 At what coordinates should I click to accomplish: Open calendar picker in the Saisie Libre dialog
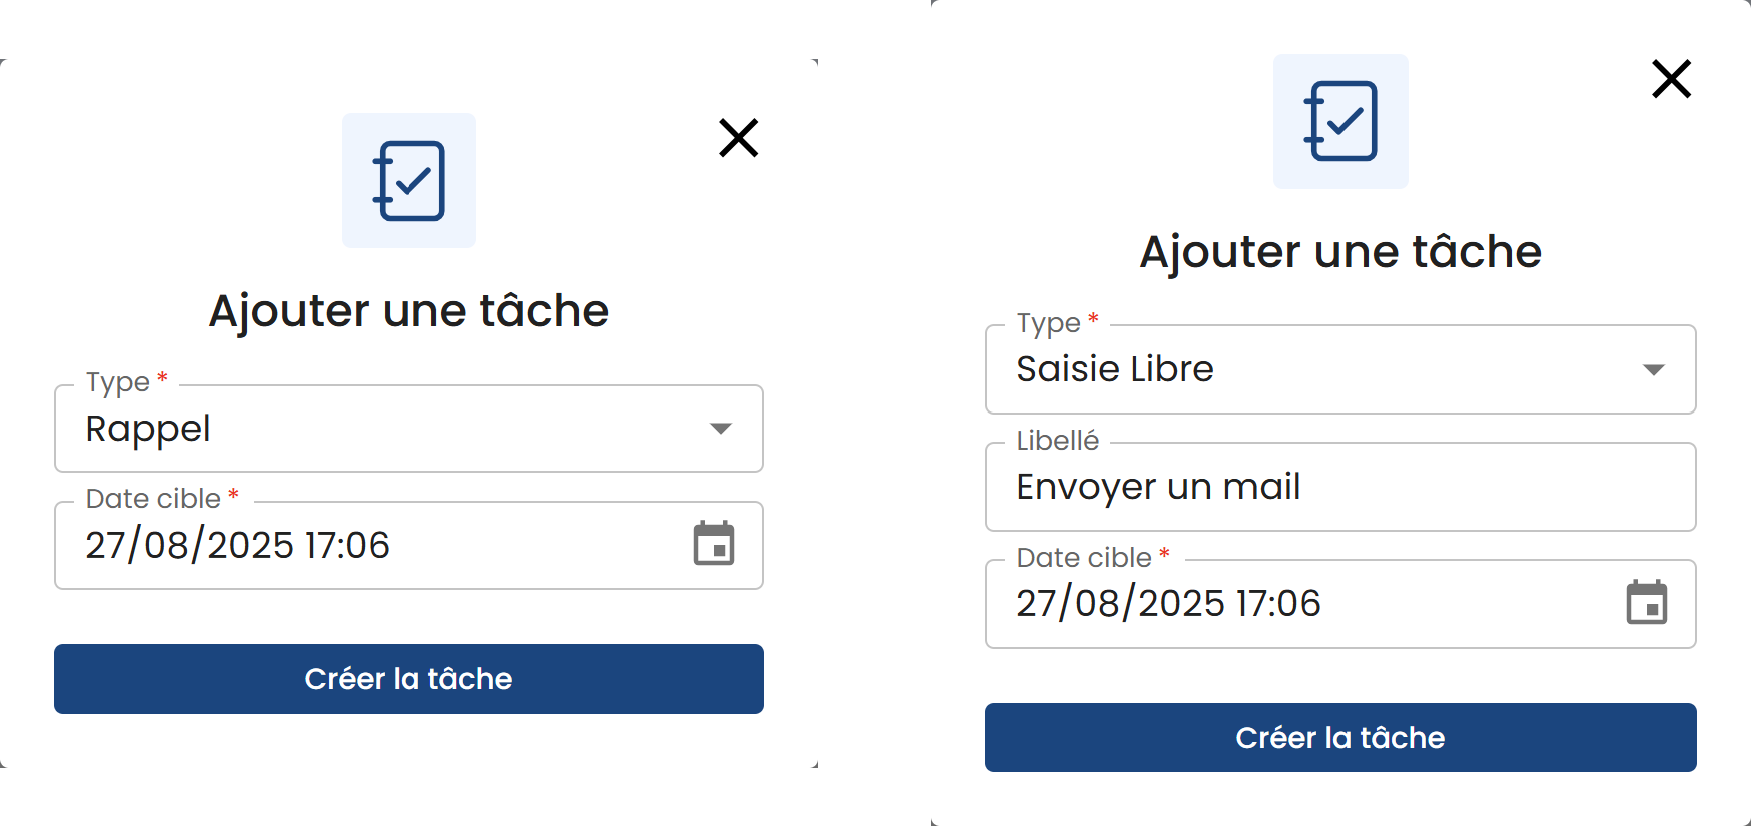click(1646, 603)
